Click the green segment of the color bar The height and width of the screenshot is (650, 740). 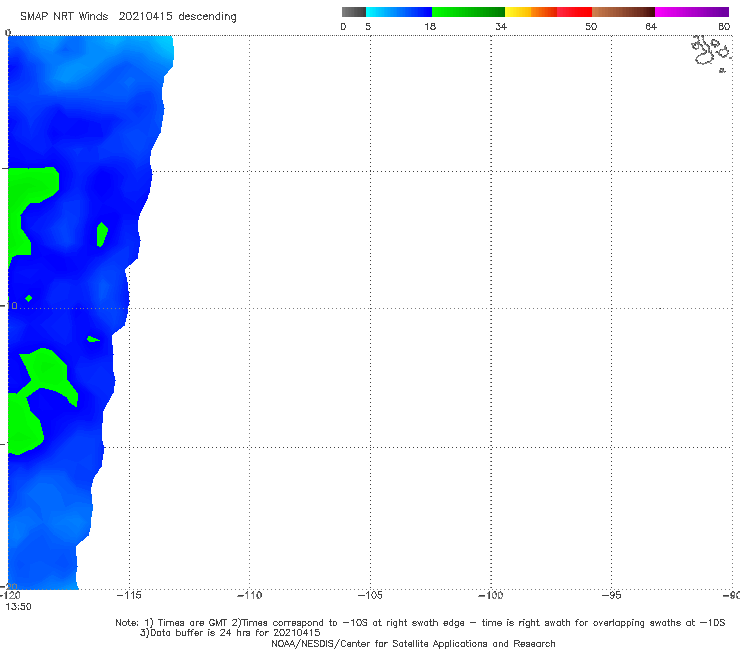click(468, 12)
